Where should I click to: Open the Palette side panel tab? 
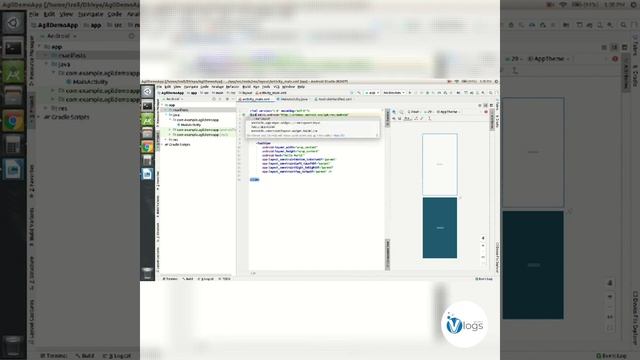(388, 118)
